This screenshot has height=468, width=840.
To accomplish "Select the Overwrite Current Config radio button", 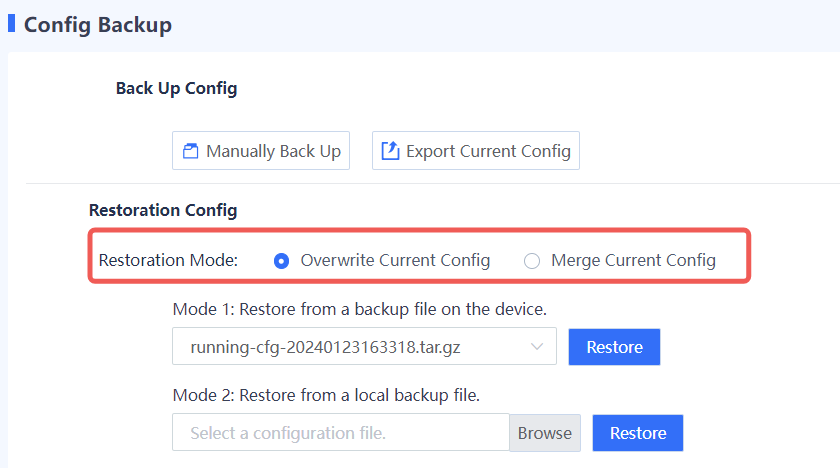I will coord(281,261).
